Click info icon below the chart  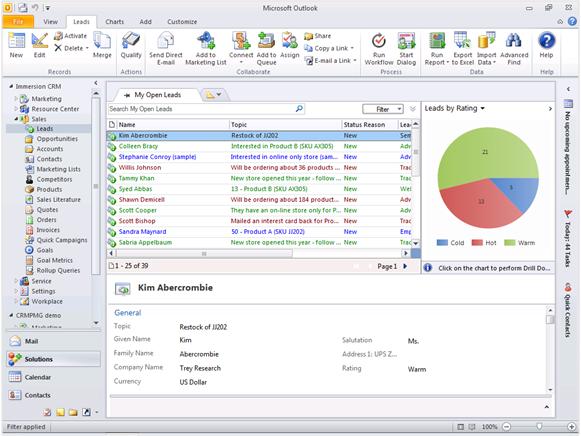point(428,268)
